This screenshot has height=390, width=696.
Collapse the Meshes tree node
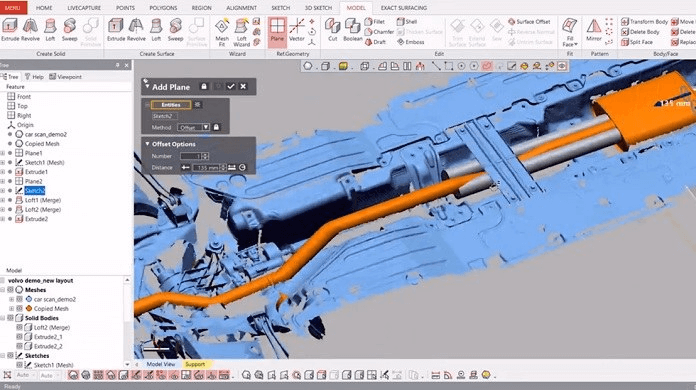click(2, 290)
